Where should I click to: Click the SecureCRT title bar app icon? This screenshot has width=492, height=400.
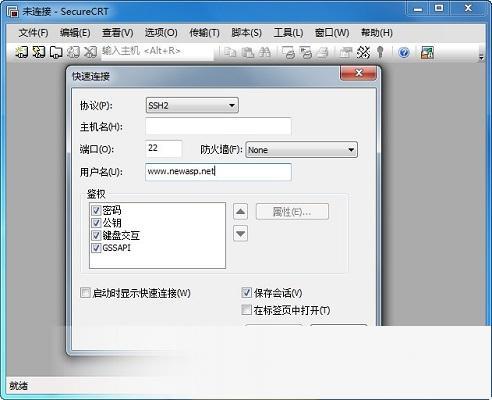point(13,12)
